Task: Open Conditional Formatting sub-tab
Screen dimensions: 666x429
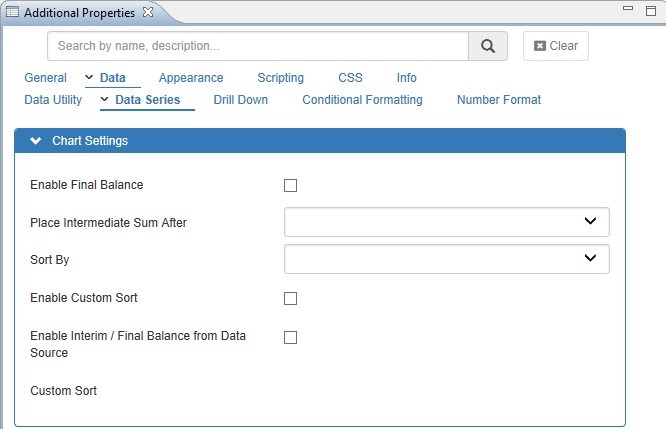Action: (362, 100)
